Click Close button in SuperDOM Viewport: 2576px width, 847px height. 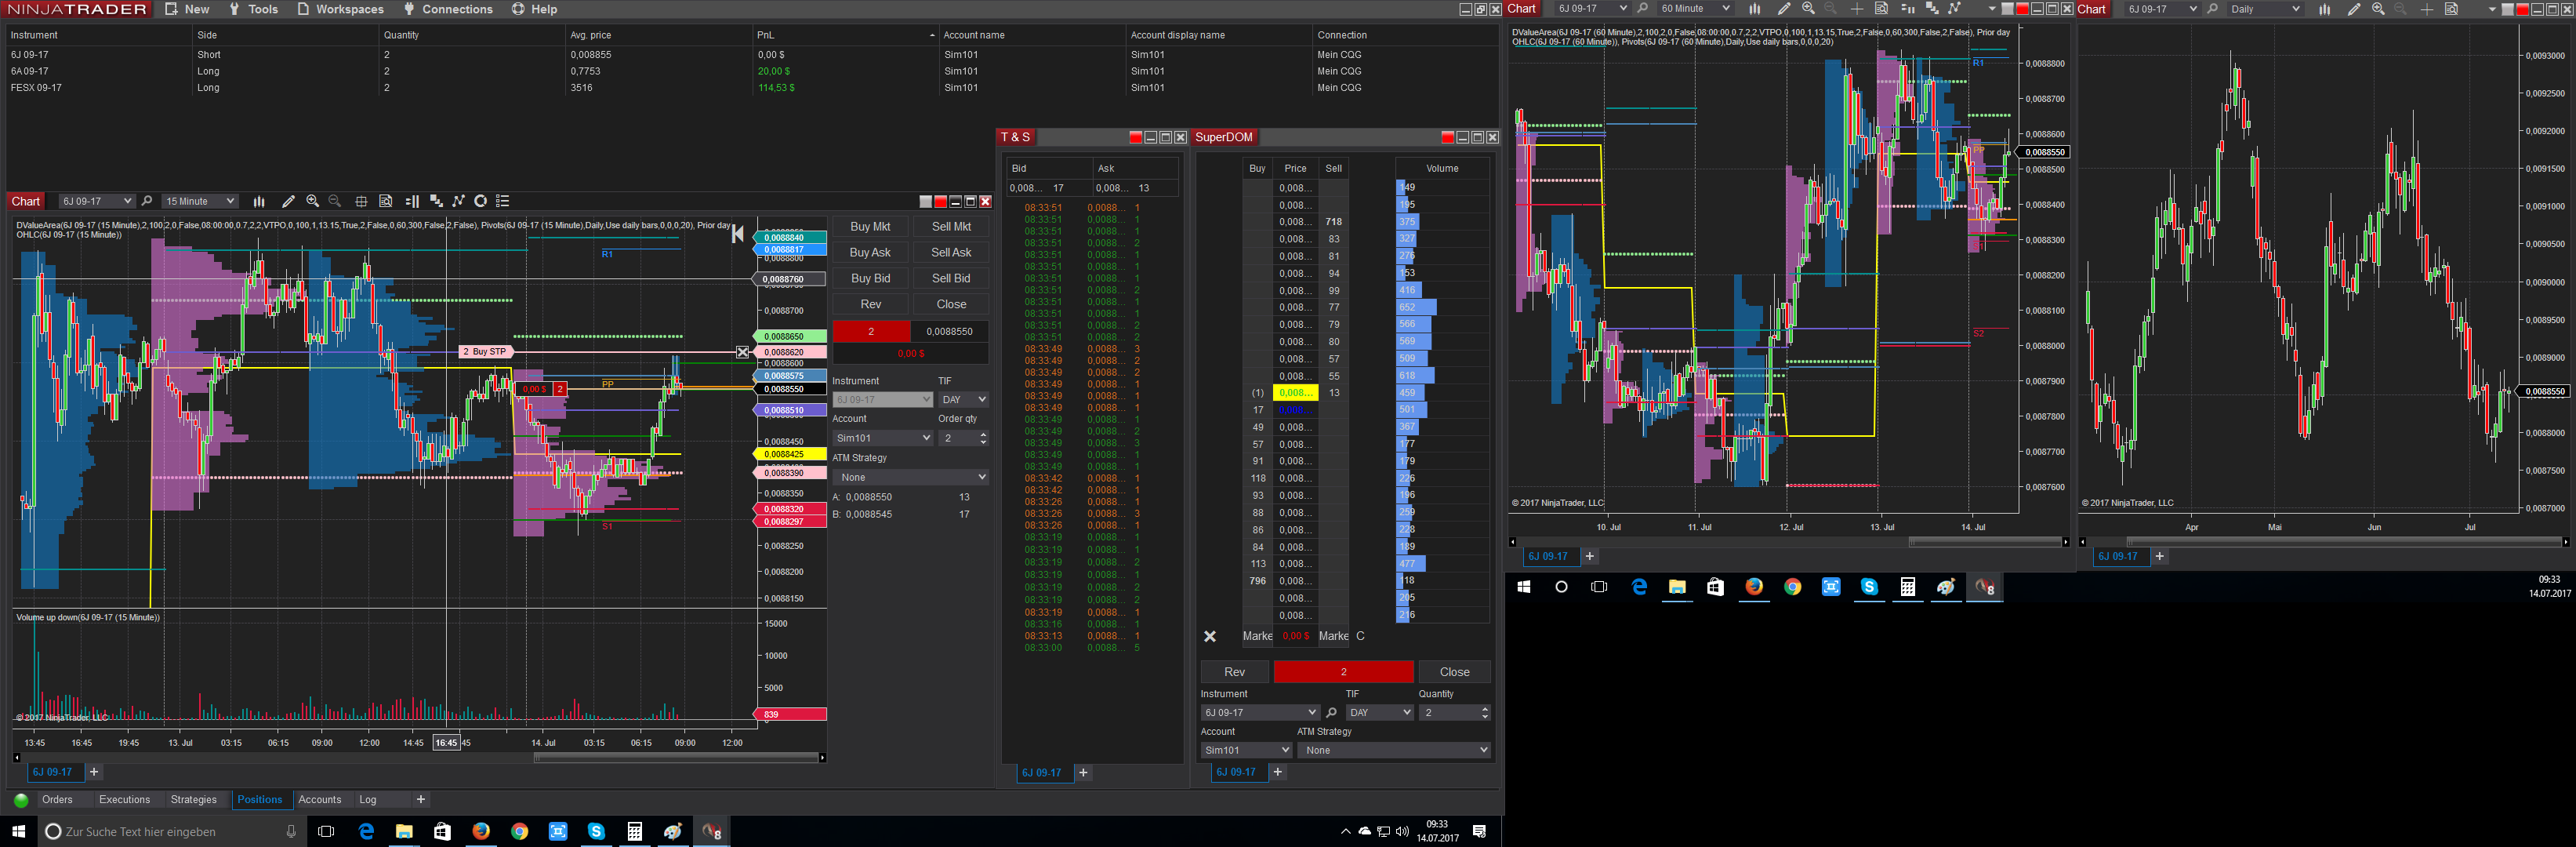tap(1455, 672)
